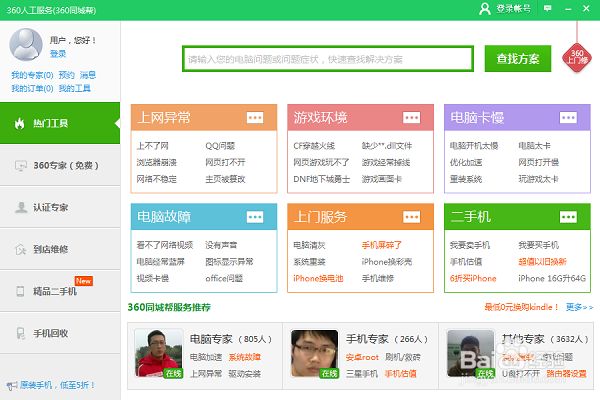
Task: Click office问题 entry
Action: coord(224,278)
